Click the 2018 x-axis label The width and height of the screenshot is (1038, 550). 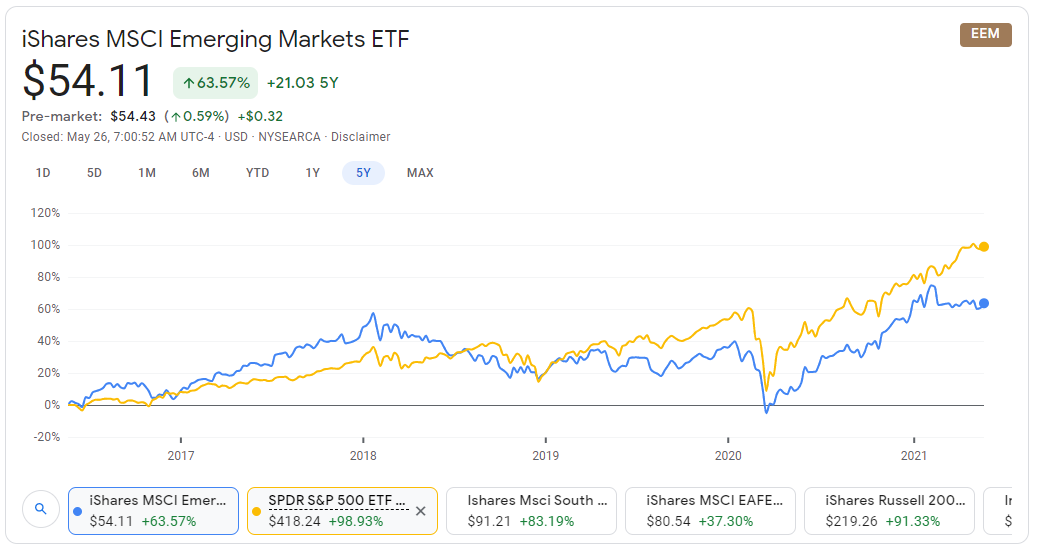pyautogui.click(x=363, y=455)
